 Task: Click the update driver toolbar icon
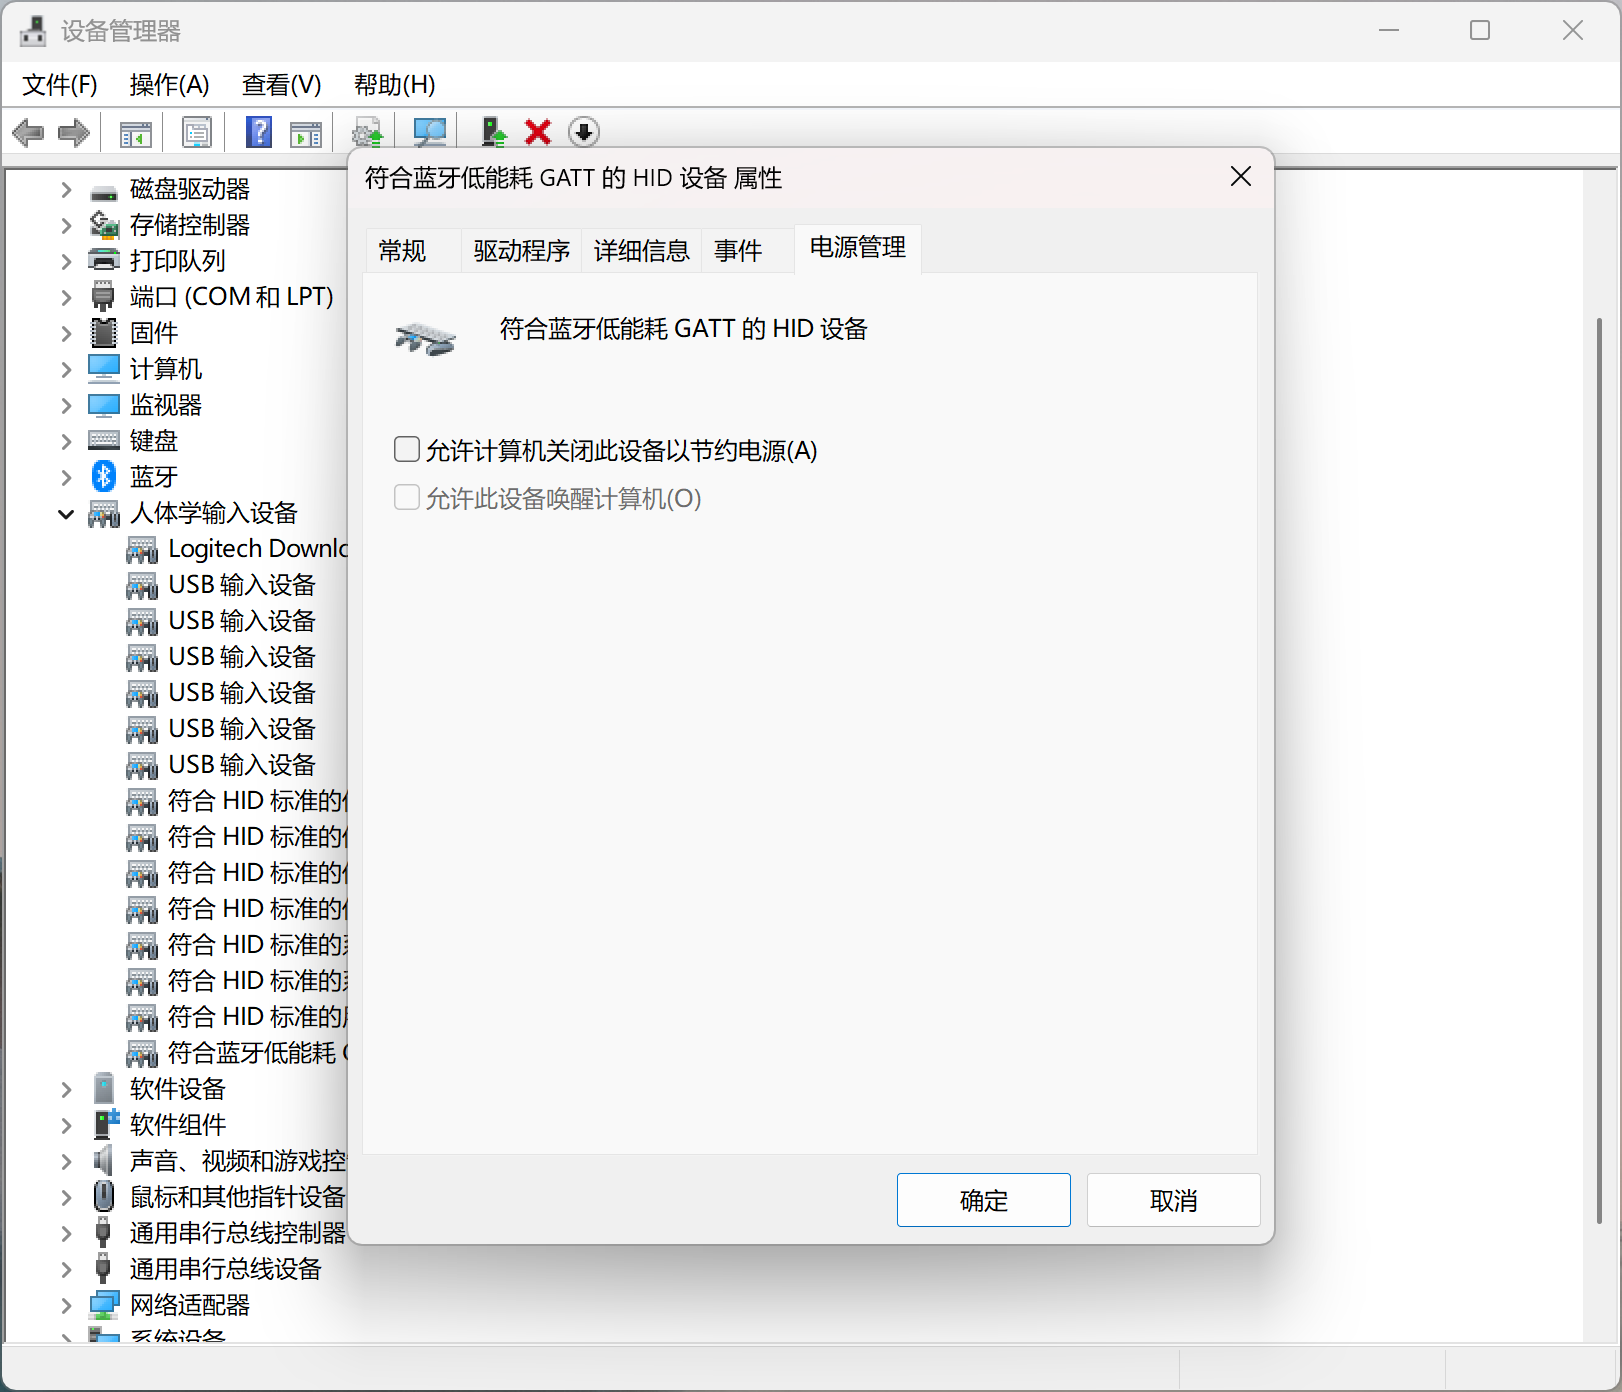pos(493,132)
